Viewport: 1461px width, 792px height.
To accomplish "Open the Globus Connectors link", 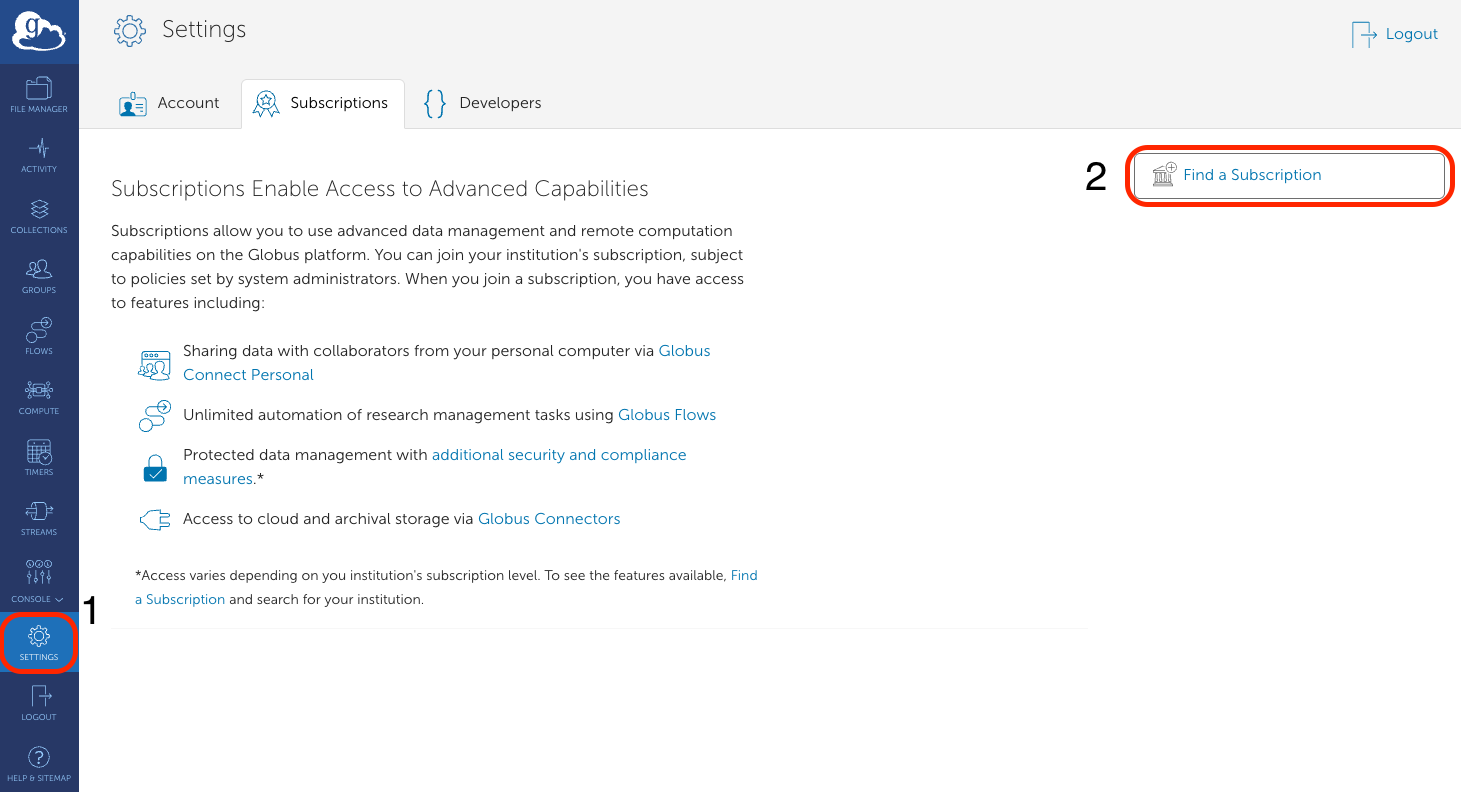I will coord(549,519).
